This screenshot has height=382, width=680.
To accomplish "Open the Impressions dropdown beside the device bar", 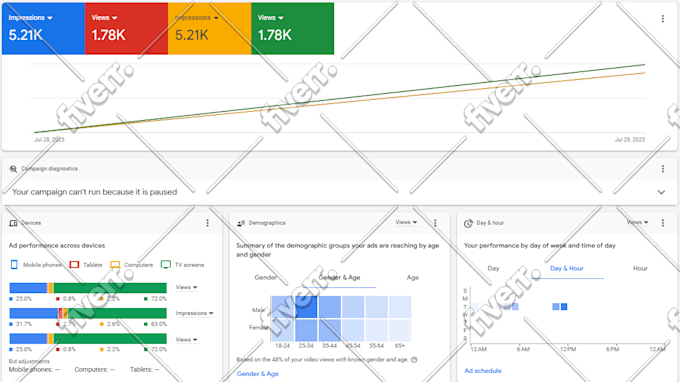I will [x=194, y=313].
